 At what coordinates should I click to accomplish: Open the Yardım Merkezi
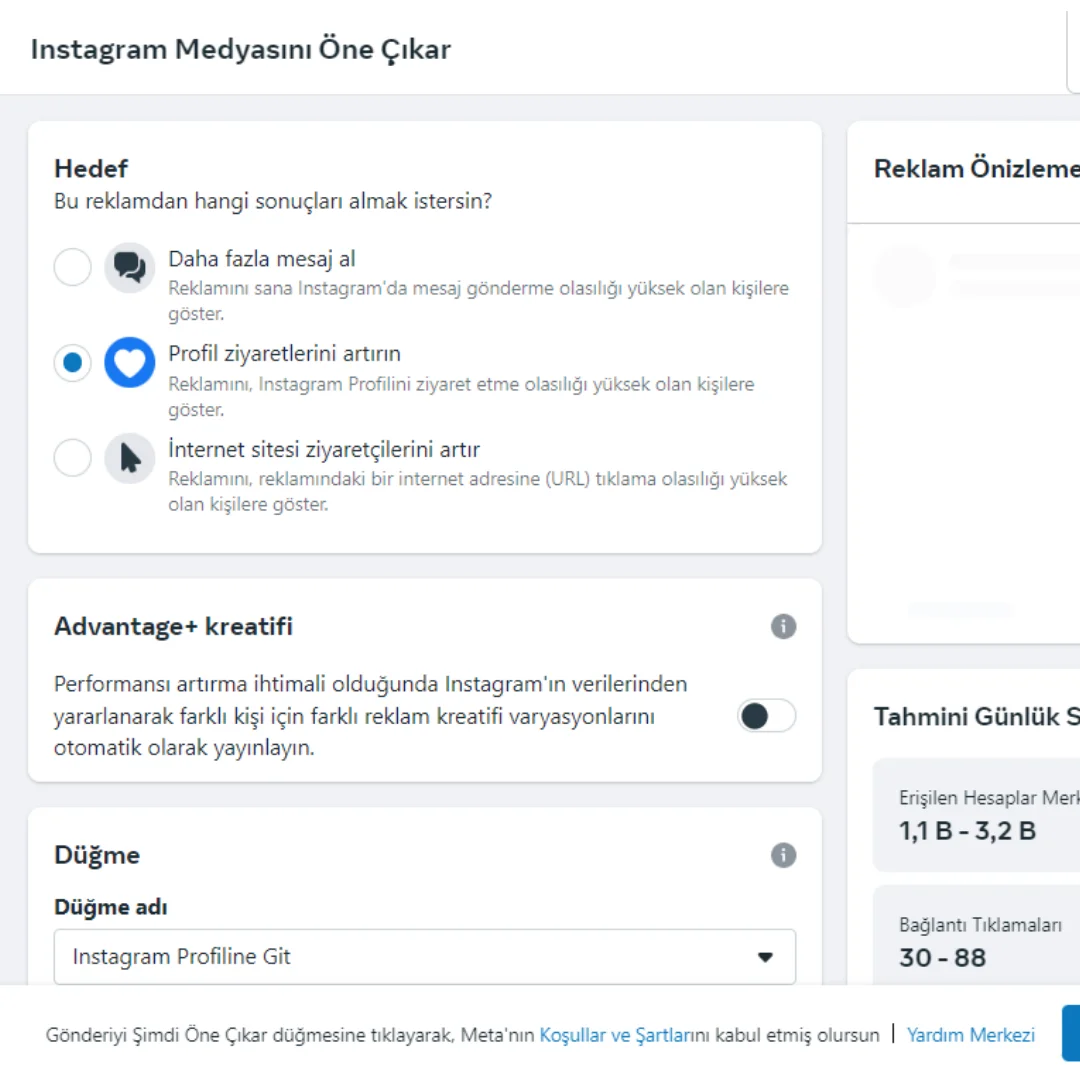[x=970, y=1034]
